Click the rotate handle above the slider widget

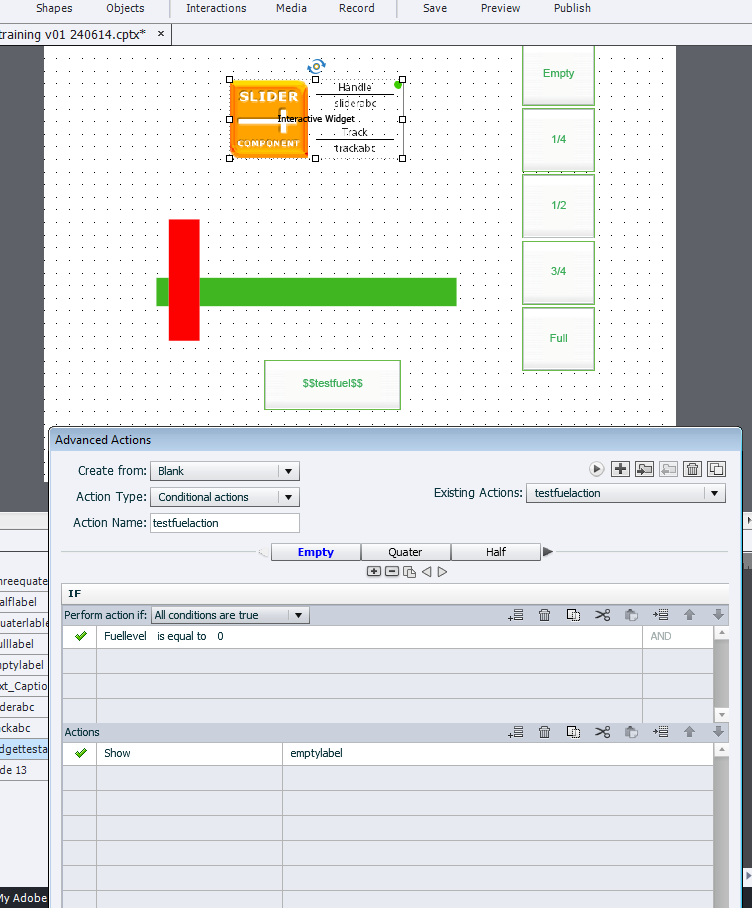(x=318, y=66)
